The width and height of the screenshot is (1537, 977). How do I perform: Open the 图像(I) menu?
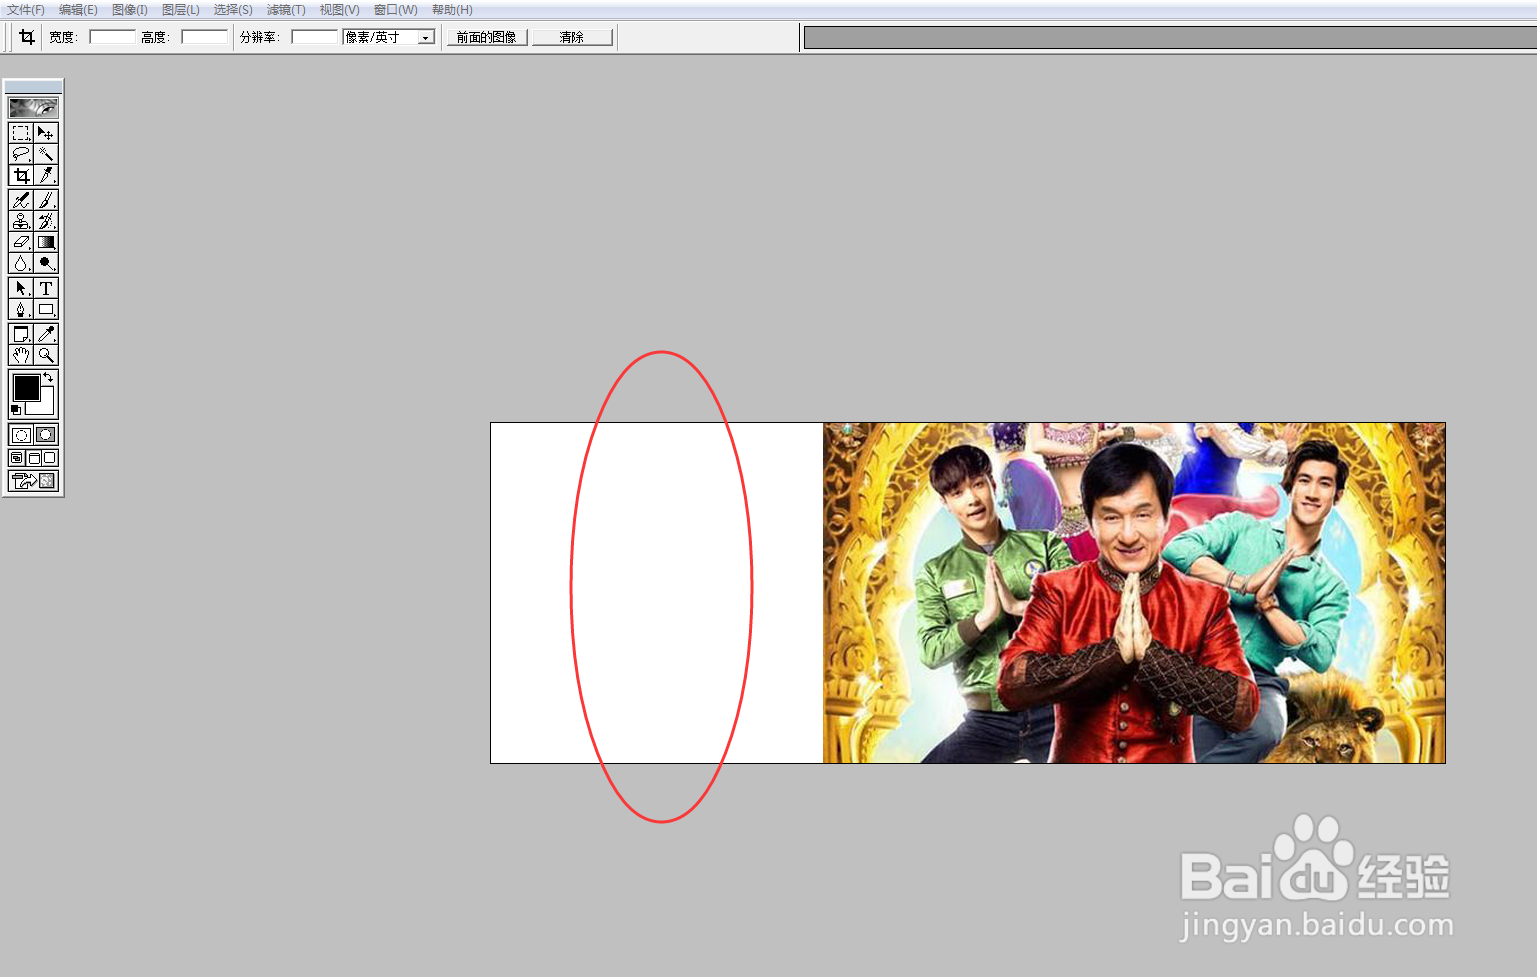click(130, 10)
